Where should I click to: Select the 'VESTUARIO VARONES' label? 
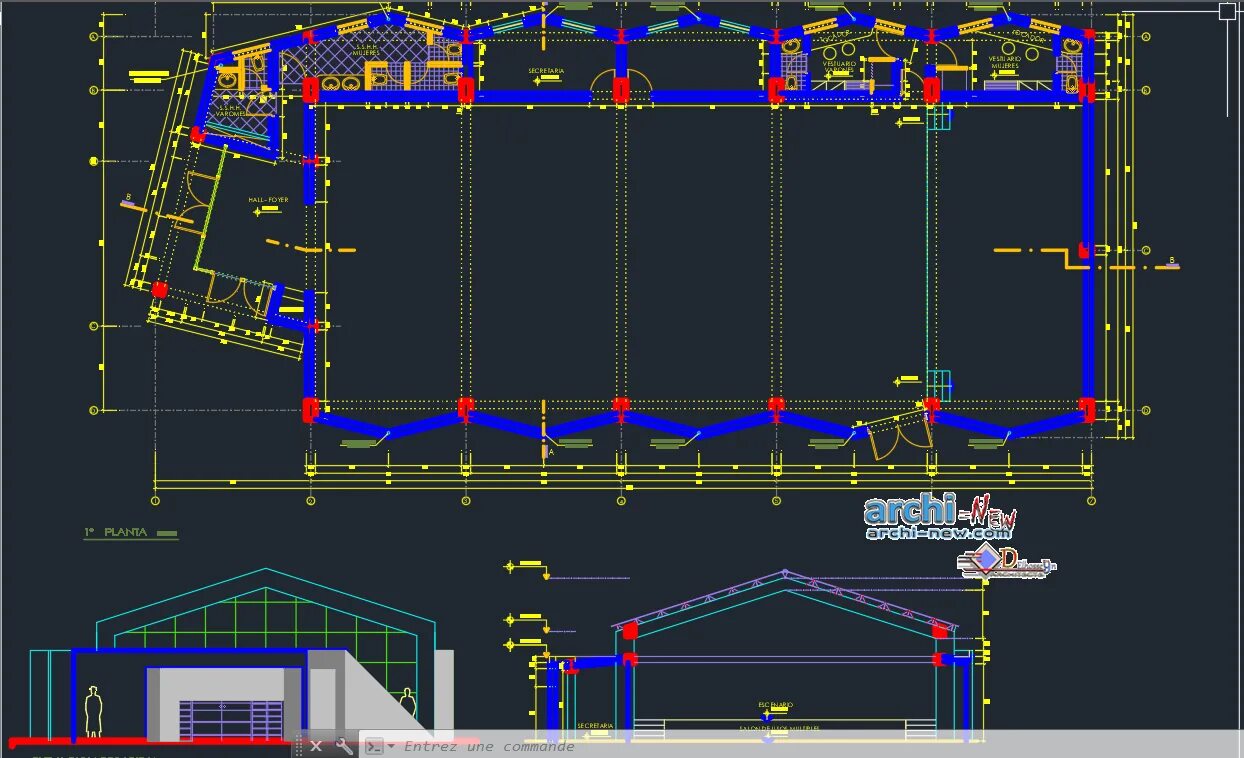click(838, 65)
